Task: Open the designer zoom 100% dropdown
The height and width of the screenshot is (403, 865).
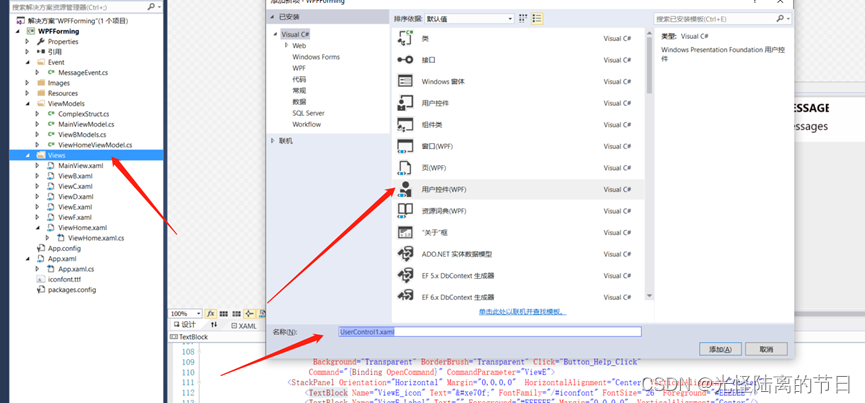Action: point(199,313)
